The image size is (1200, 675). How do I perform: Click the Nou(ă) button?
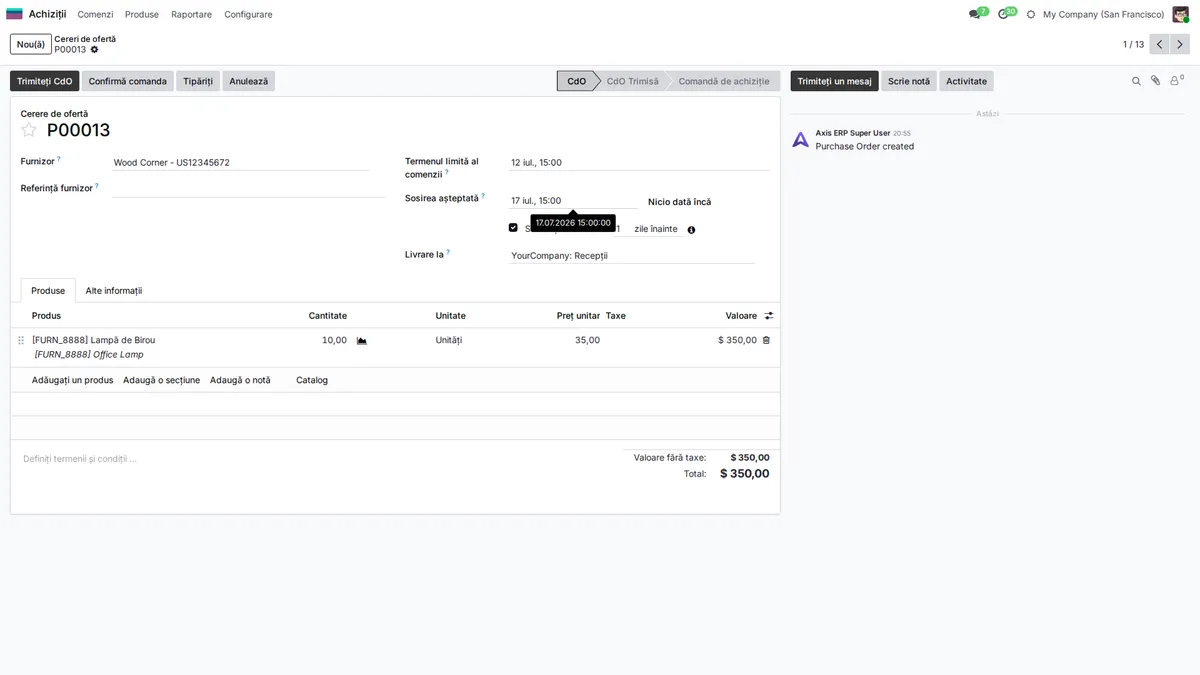point(30,44)
